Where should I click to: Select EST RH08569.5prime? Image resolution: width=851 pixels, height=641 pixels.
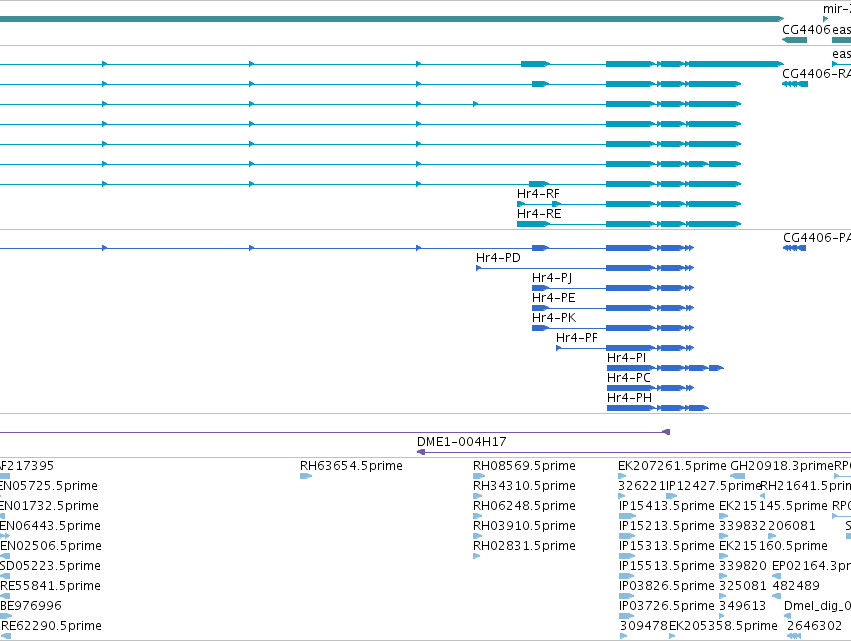pos(524,466)
